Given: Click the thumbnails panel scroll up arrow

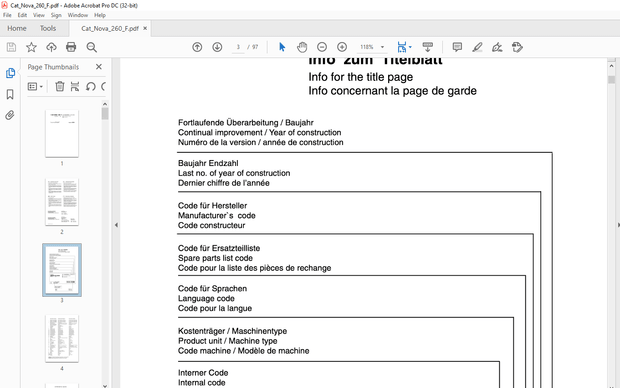Looking at the screenshot, I should [x=105, y=104].
